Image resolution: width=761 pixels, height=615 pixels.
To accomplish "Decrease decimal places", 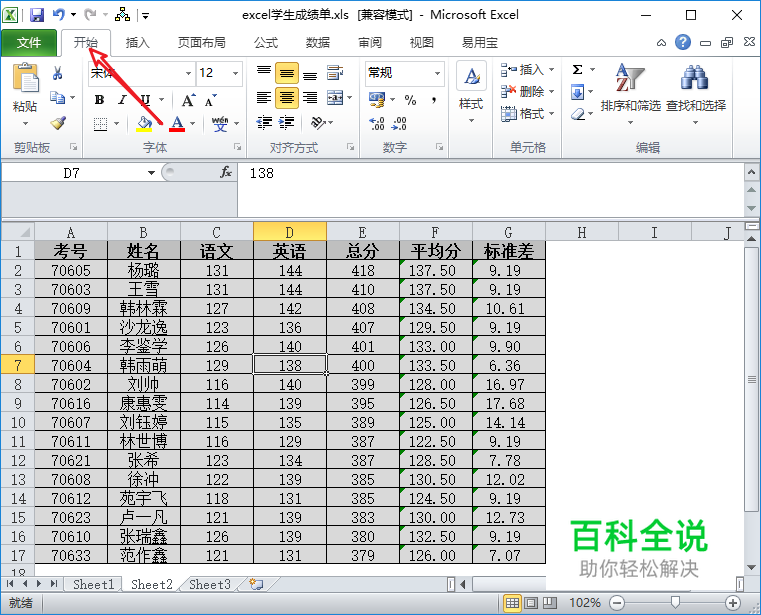I will [399, 124].
